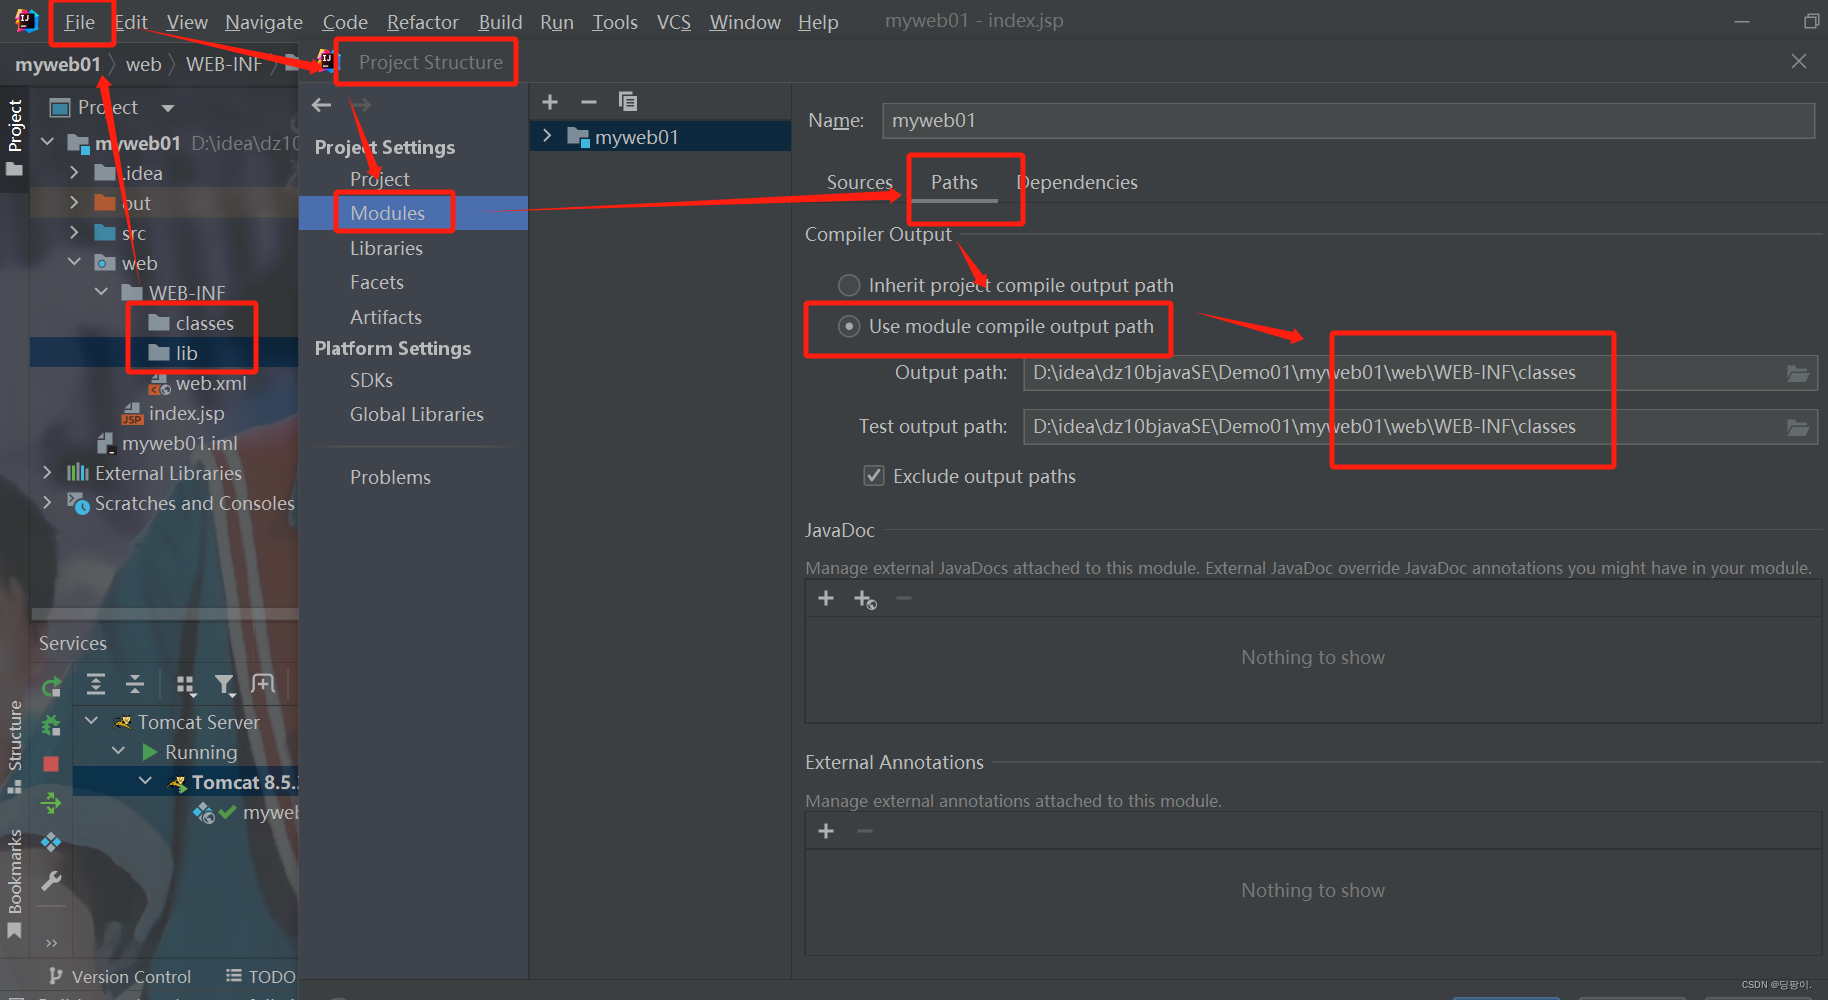
Task: Open the Structure tool window
Action: [x=14, y=746]
